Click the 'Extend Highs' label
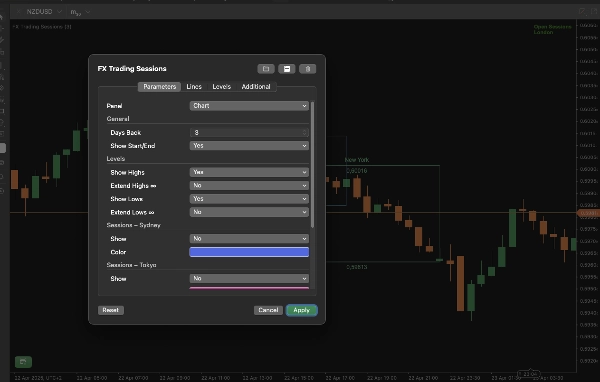The width and height of the screenshot is (600, 382). 133,186
